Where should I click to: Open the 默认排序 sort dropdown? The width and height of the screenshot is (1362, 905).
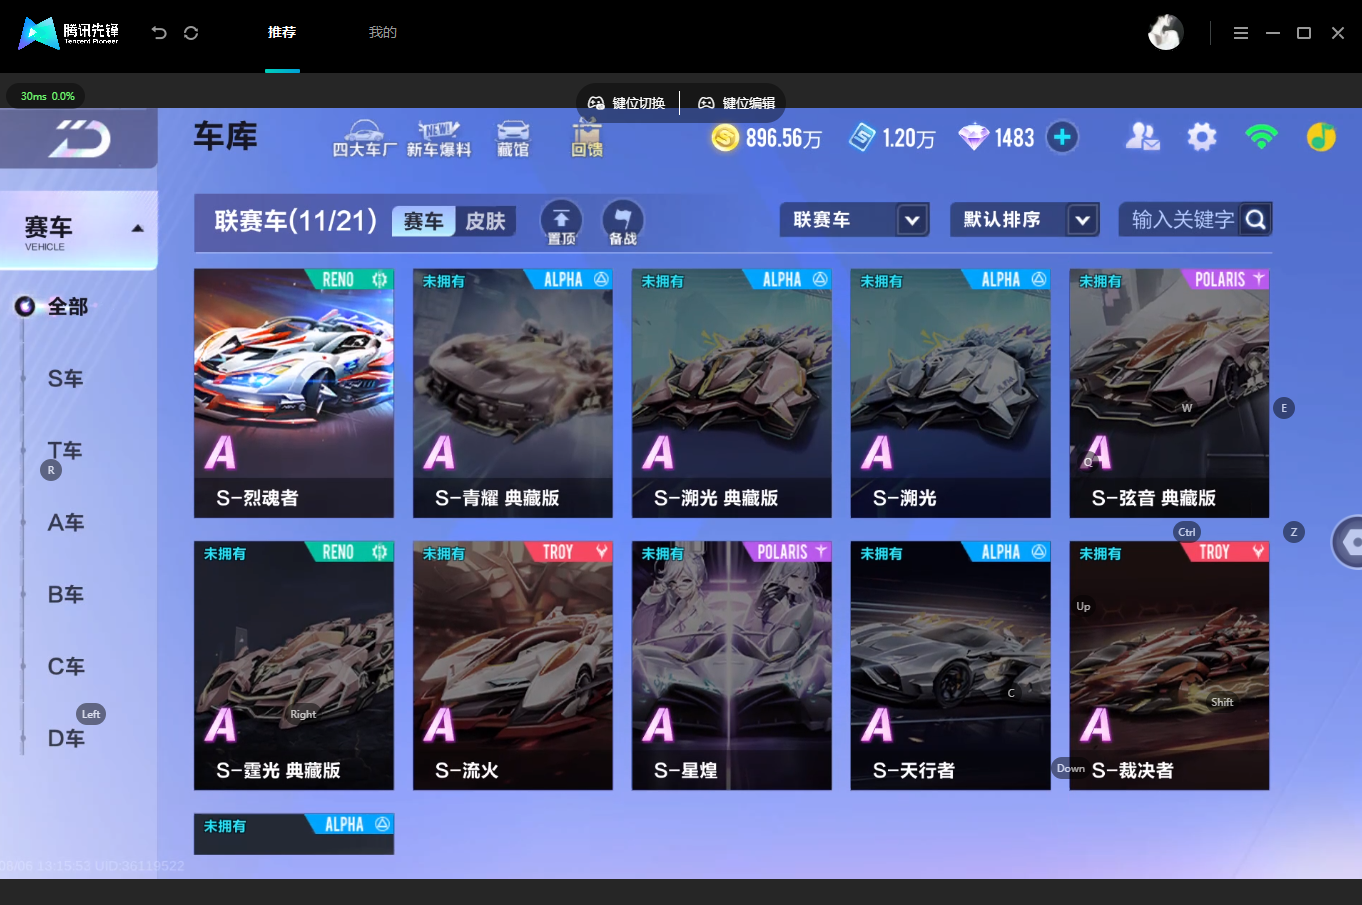pos(1025,220)
